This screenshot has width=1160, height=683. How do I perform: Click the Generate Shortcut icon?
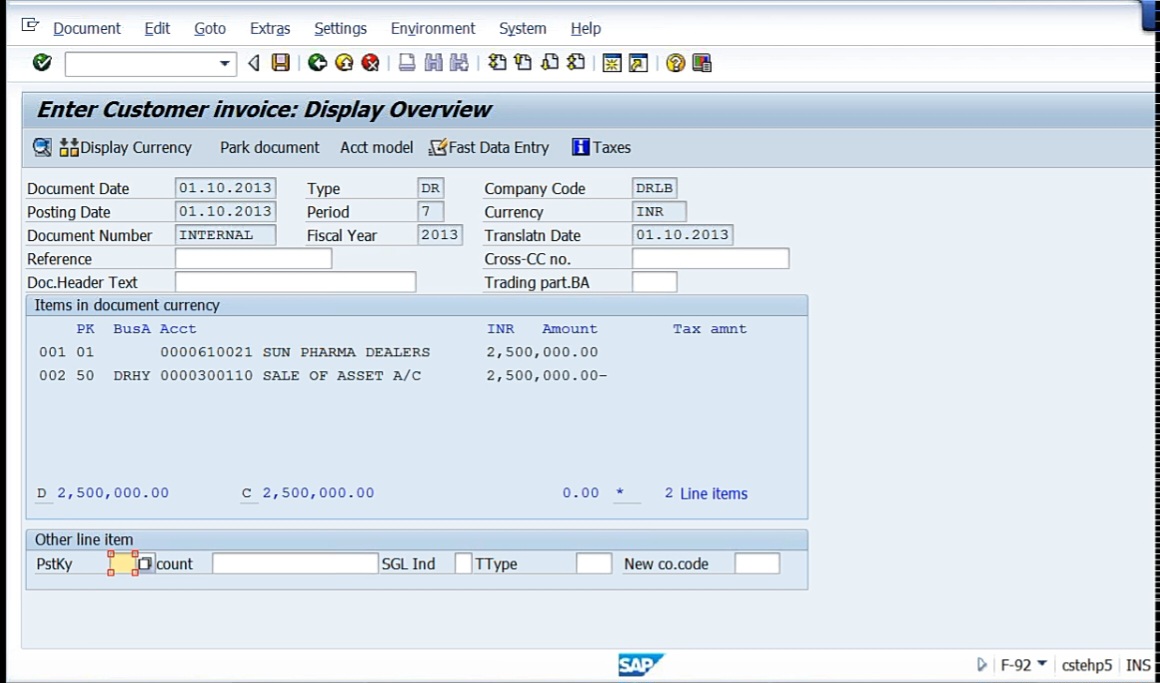point(638,63)
